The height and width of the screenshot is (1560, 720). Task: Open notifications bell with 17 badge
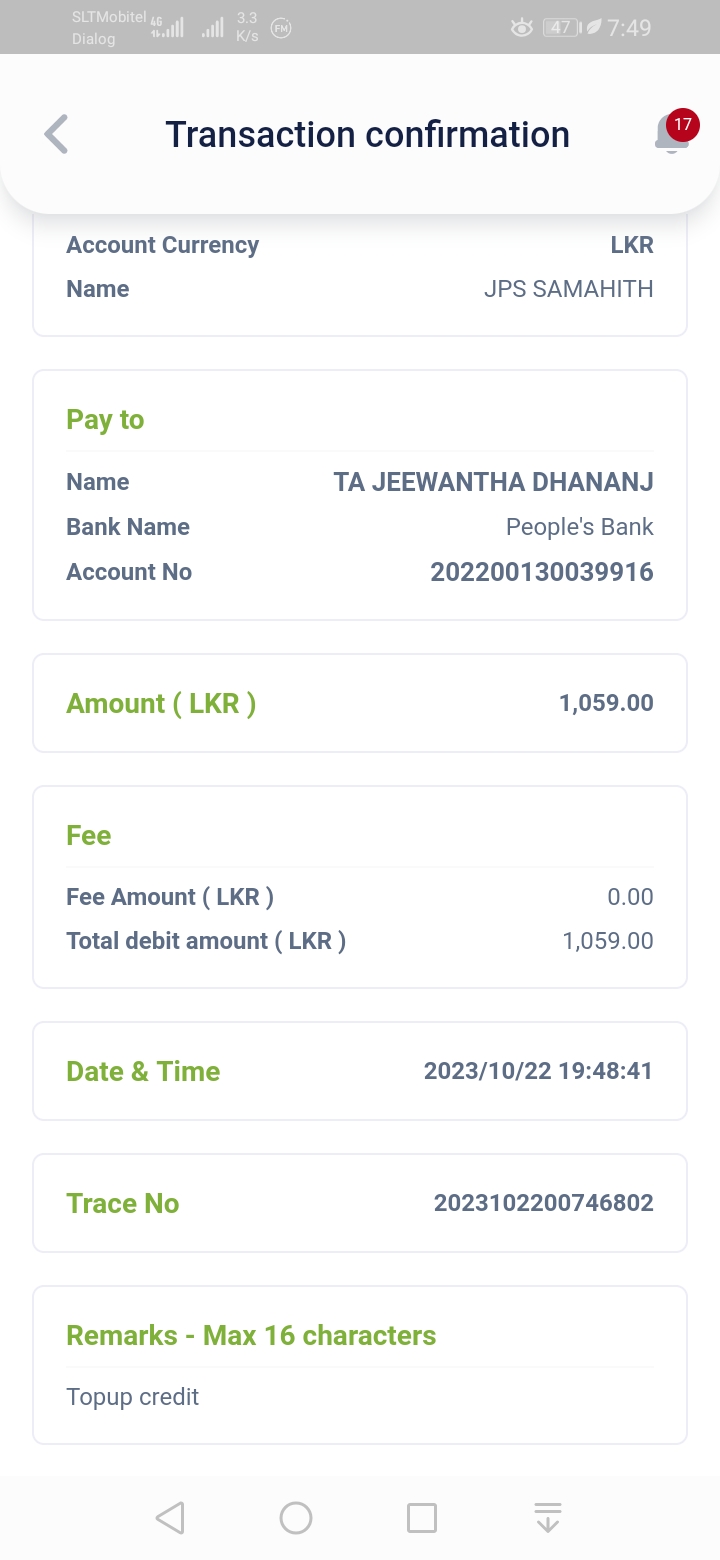[673, 133]
